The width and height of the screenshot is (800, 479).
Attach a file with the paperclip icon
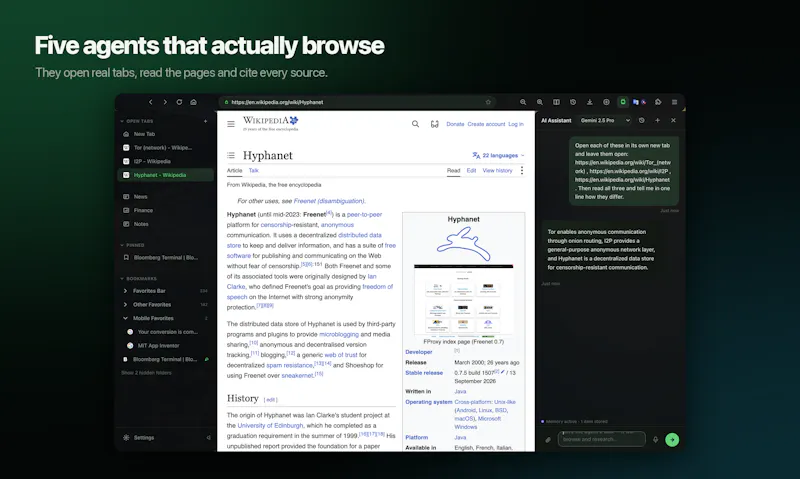point(548,439)
